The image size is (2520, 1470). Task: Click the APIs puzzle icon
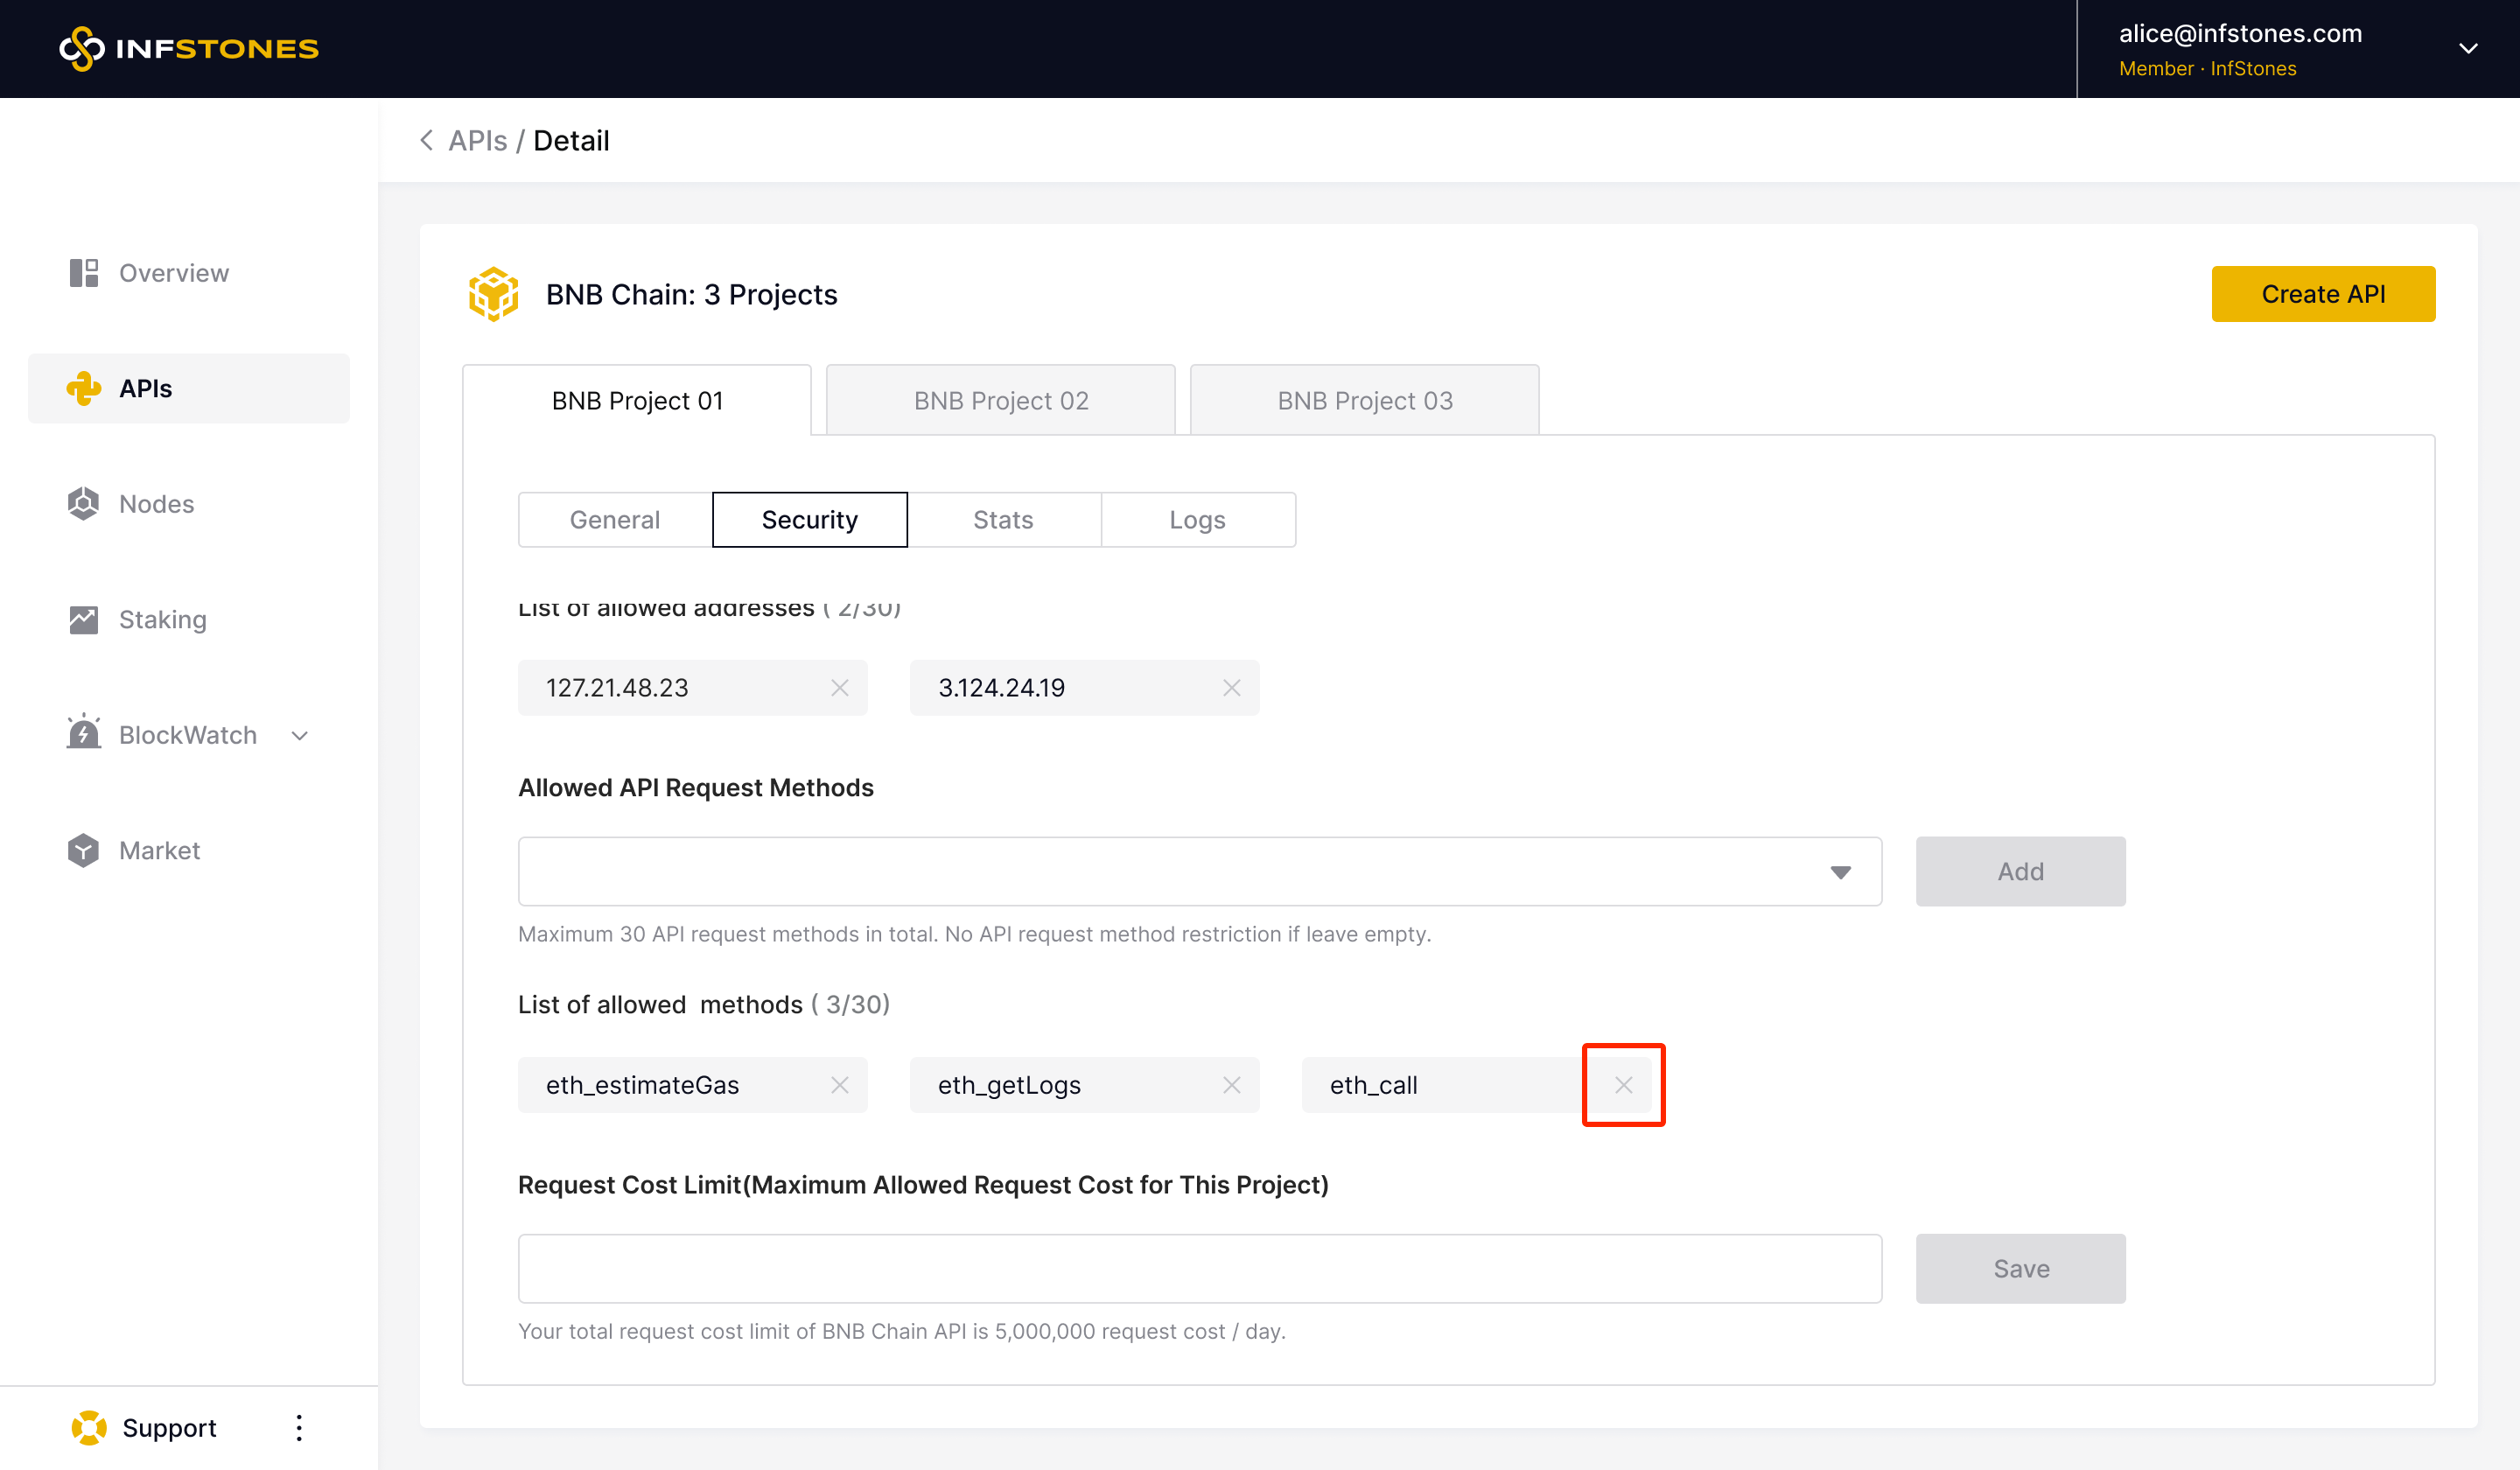coord(84,388)
